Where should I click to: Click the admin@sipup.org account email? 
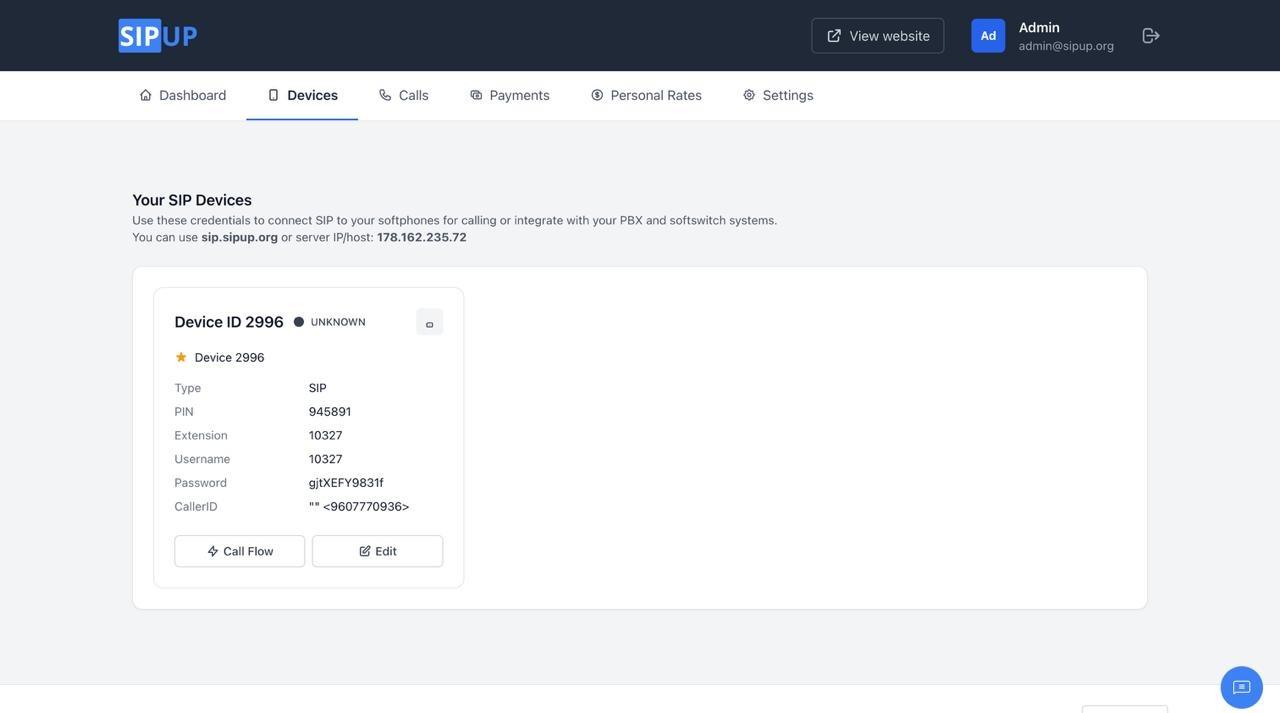pyautogui.click(x=1066, y=46)
